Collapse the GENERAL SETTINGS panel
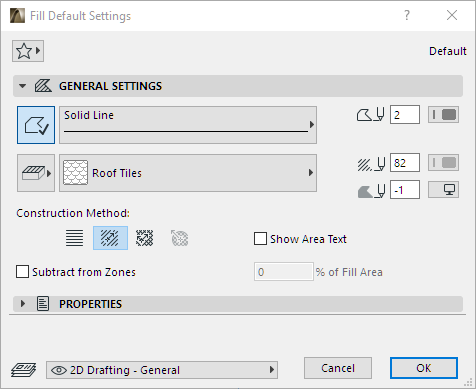This screenshot has height=389, width=476. click(22, 86)
